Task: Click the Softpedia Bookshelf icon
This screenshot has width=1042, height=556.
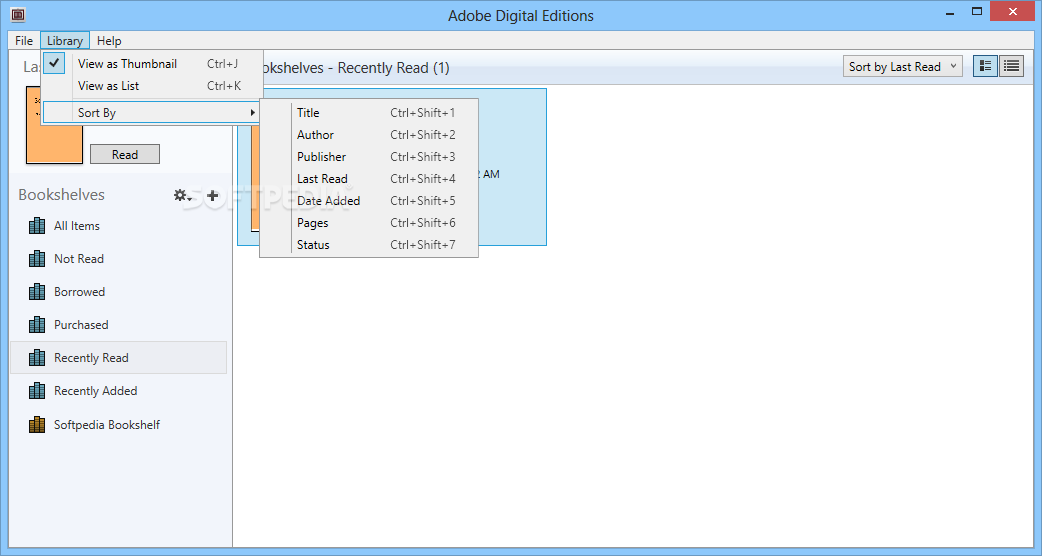Action: [x=37, y=424]
